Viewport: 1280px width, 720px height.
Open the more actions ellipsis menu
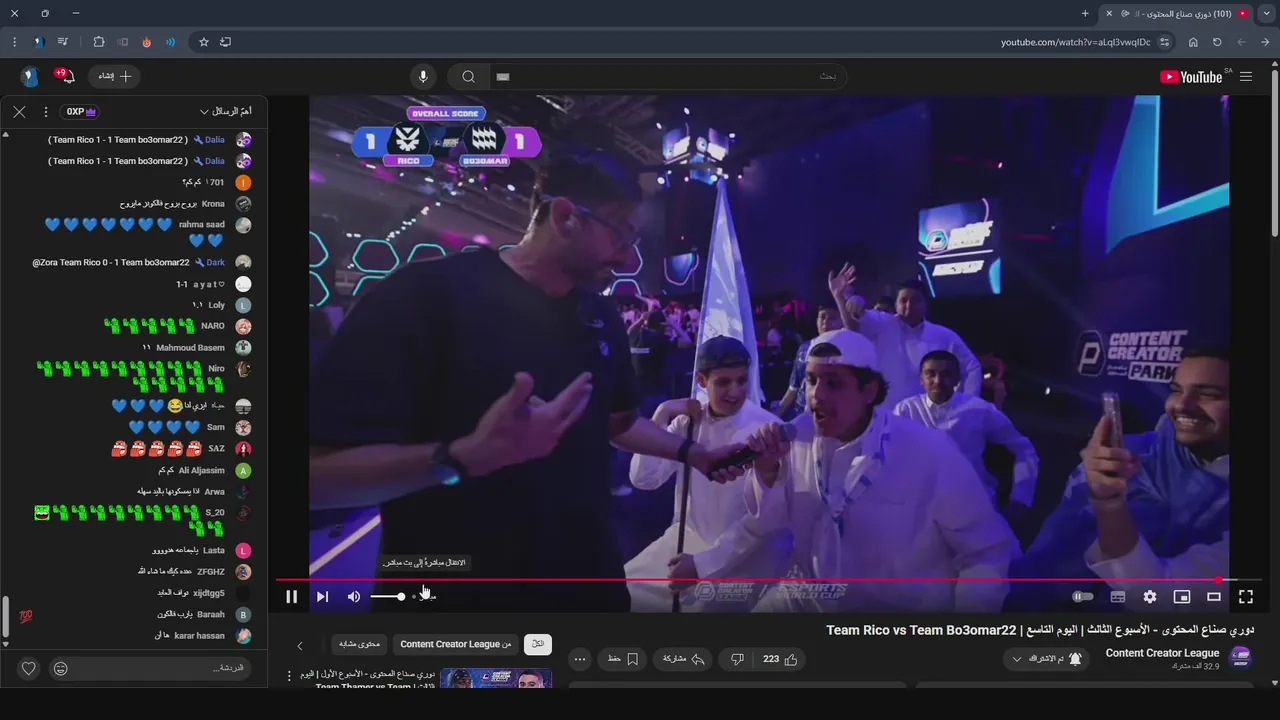[579, 659]
